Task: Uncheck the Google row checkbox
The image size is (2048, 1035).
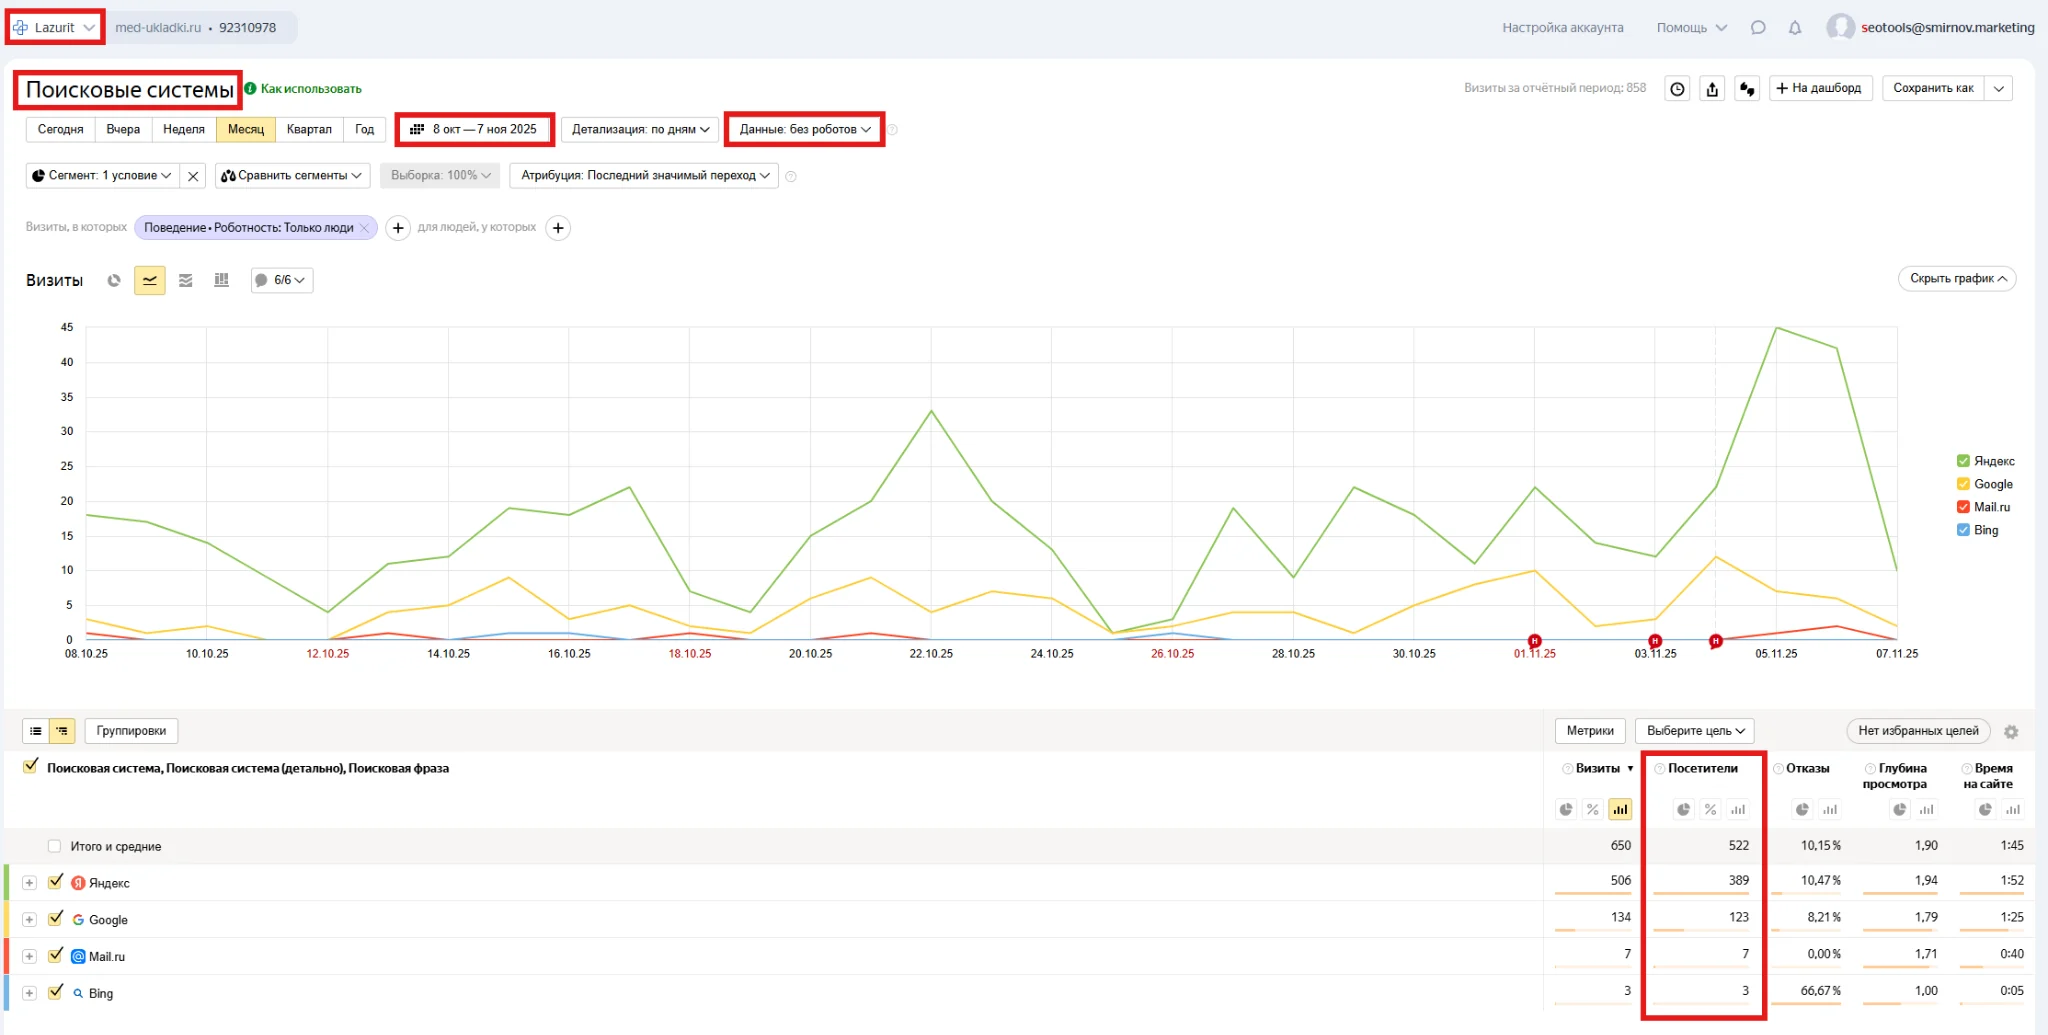Action: click(x=56, y=919)
